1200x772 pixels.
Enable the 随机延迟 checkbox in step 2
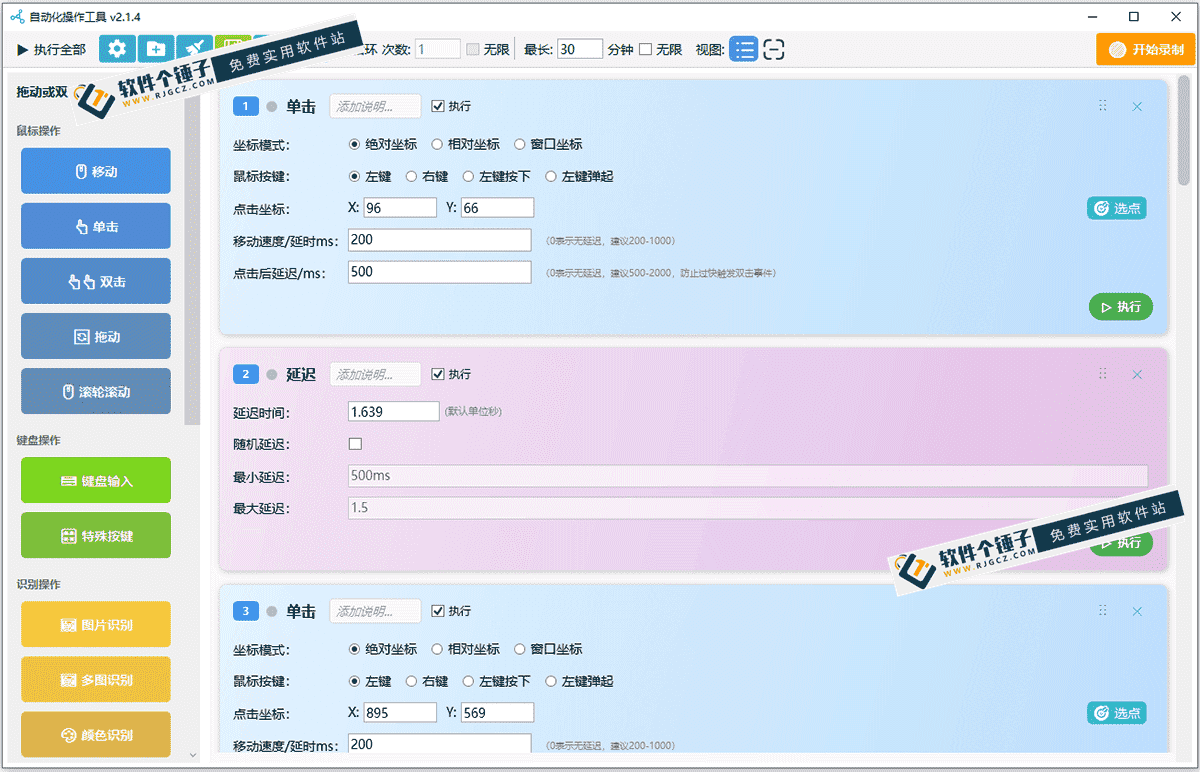(355, 444)
